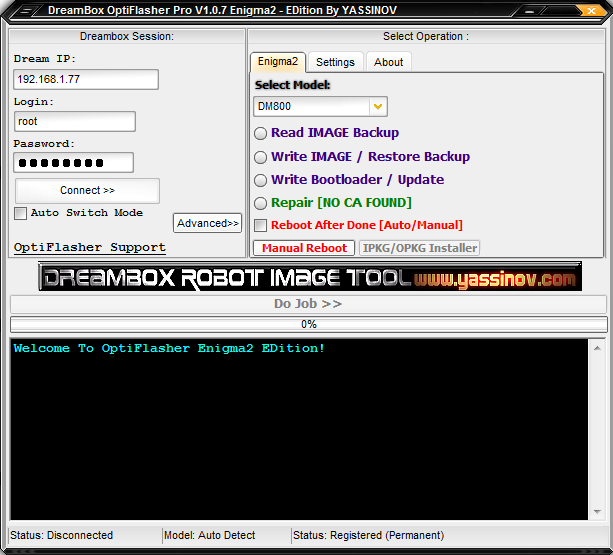Click Status: Registered (Permanent) entry

(x=369, y=535)
